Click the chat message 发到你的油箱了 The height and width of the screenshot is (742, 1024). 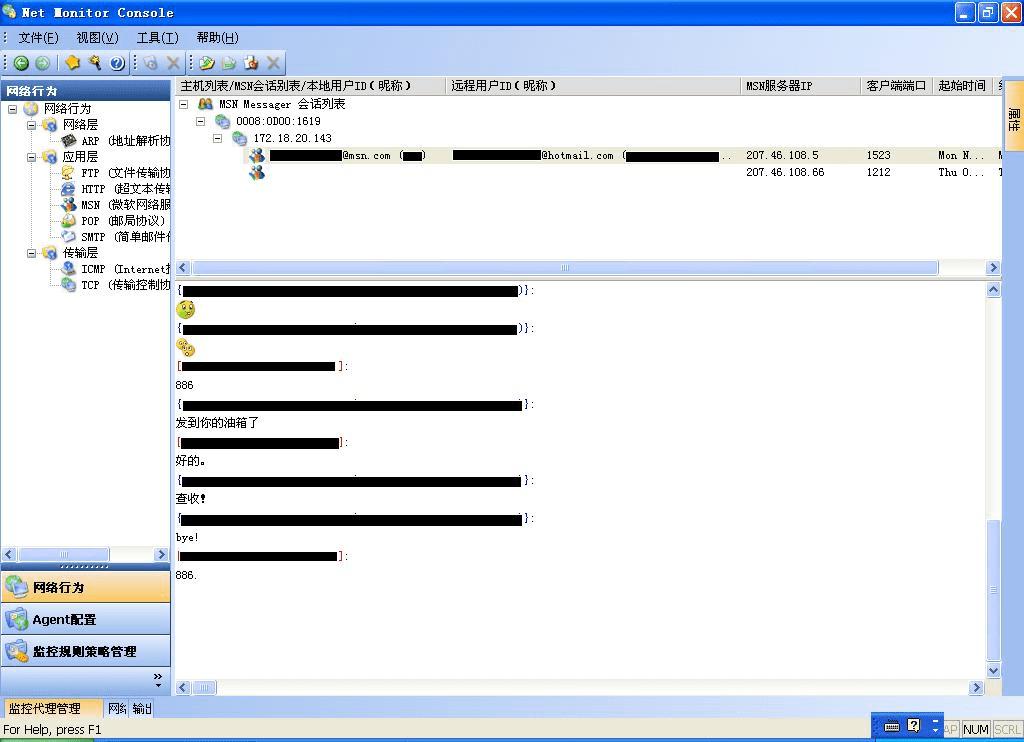coord(217,423)
